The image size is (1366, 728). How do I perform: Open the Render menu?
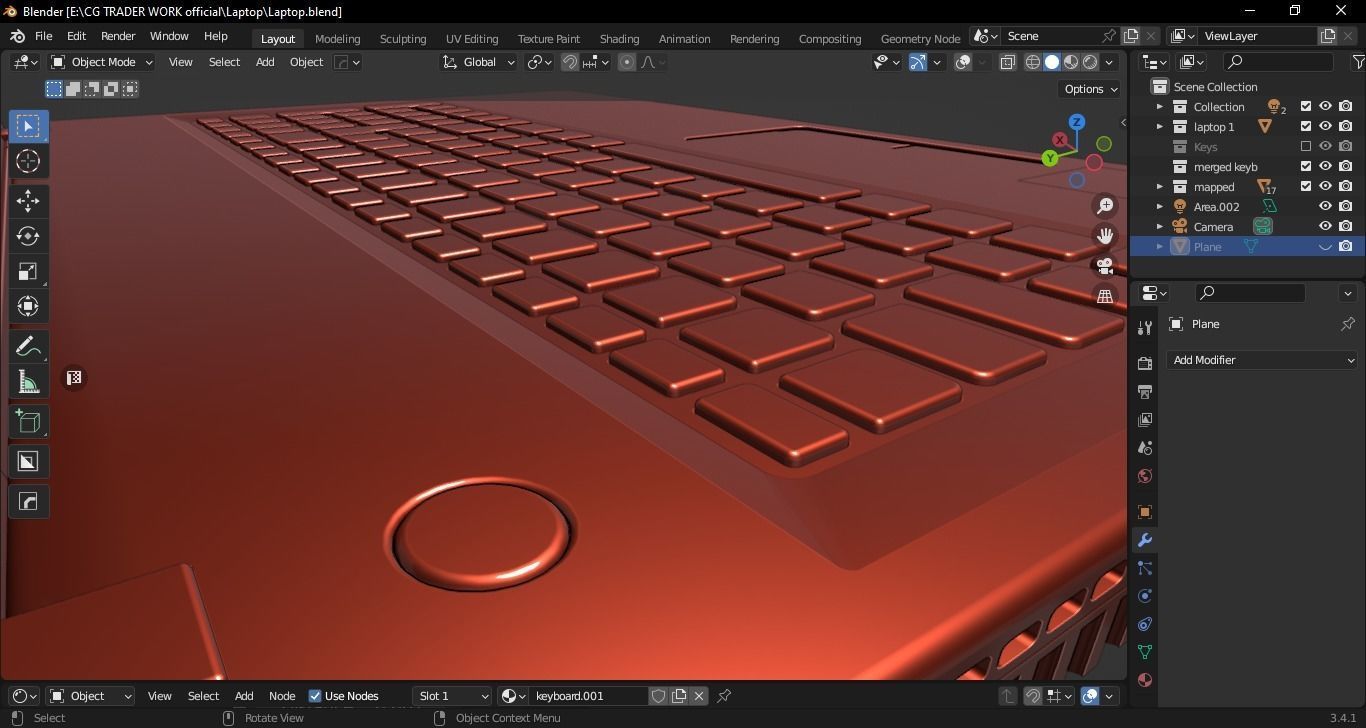tap(118, 36)
